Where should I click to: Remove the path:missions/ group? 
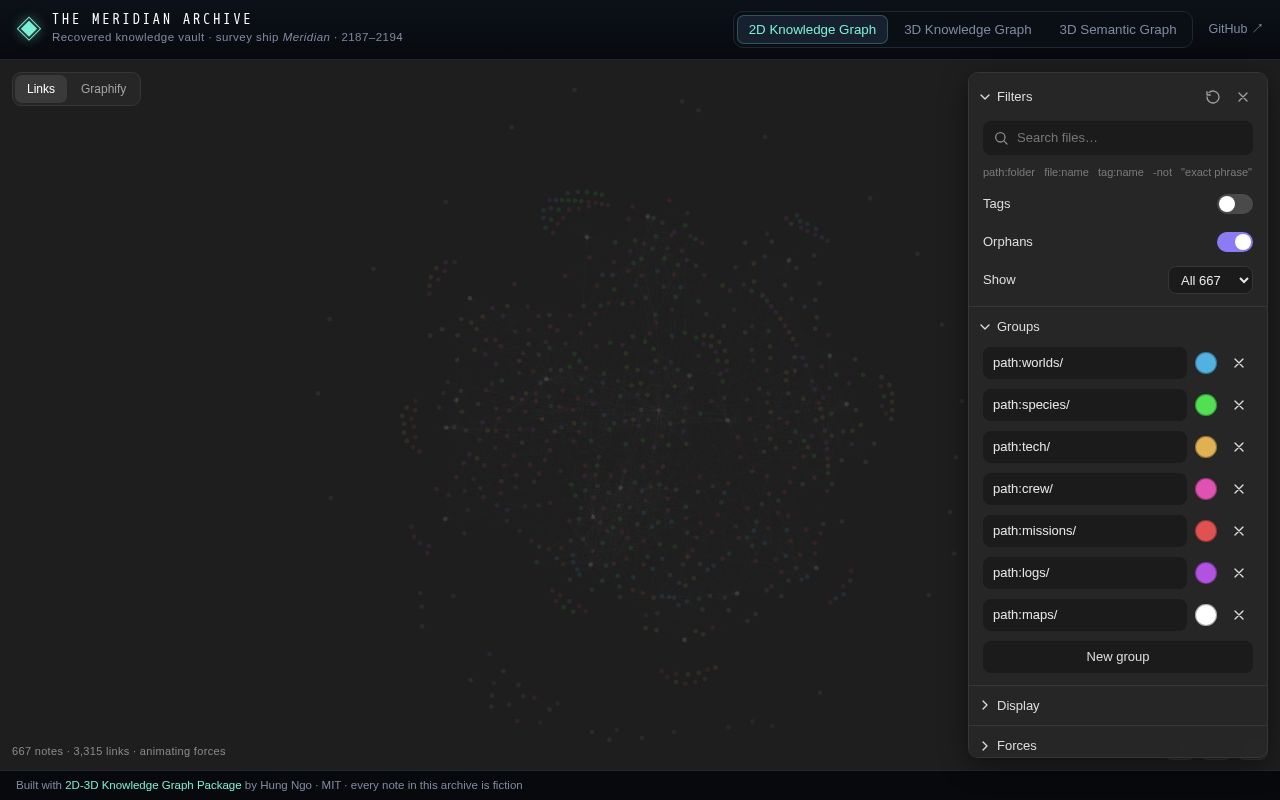[x=1239, y=531]
